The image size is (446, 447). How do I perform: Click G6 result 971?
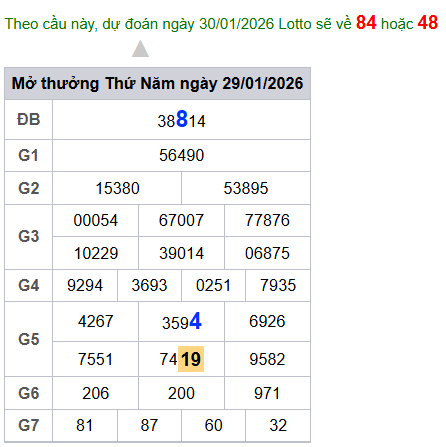[267, 393]
